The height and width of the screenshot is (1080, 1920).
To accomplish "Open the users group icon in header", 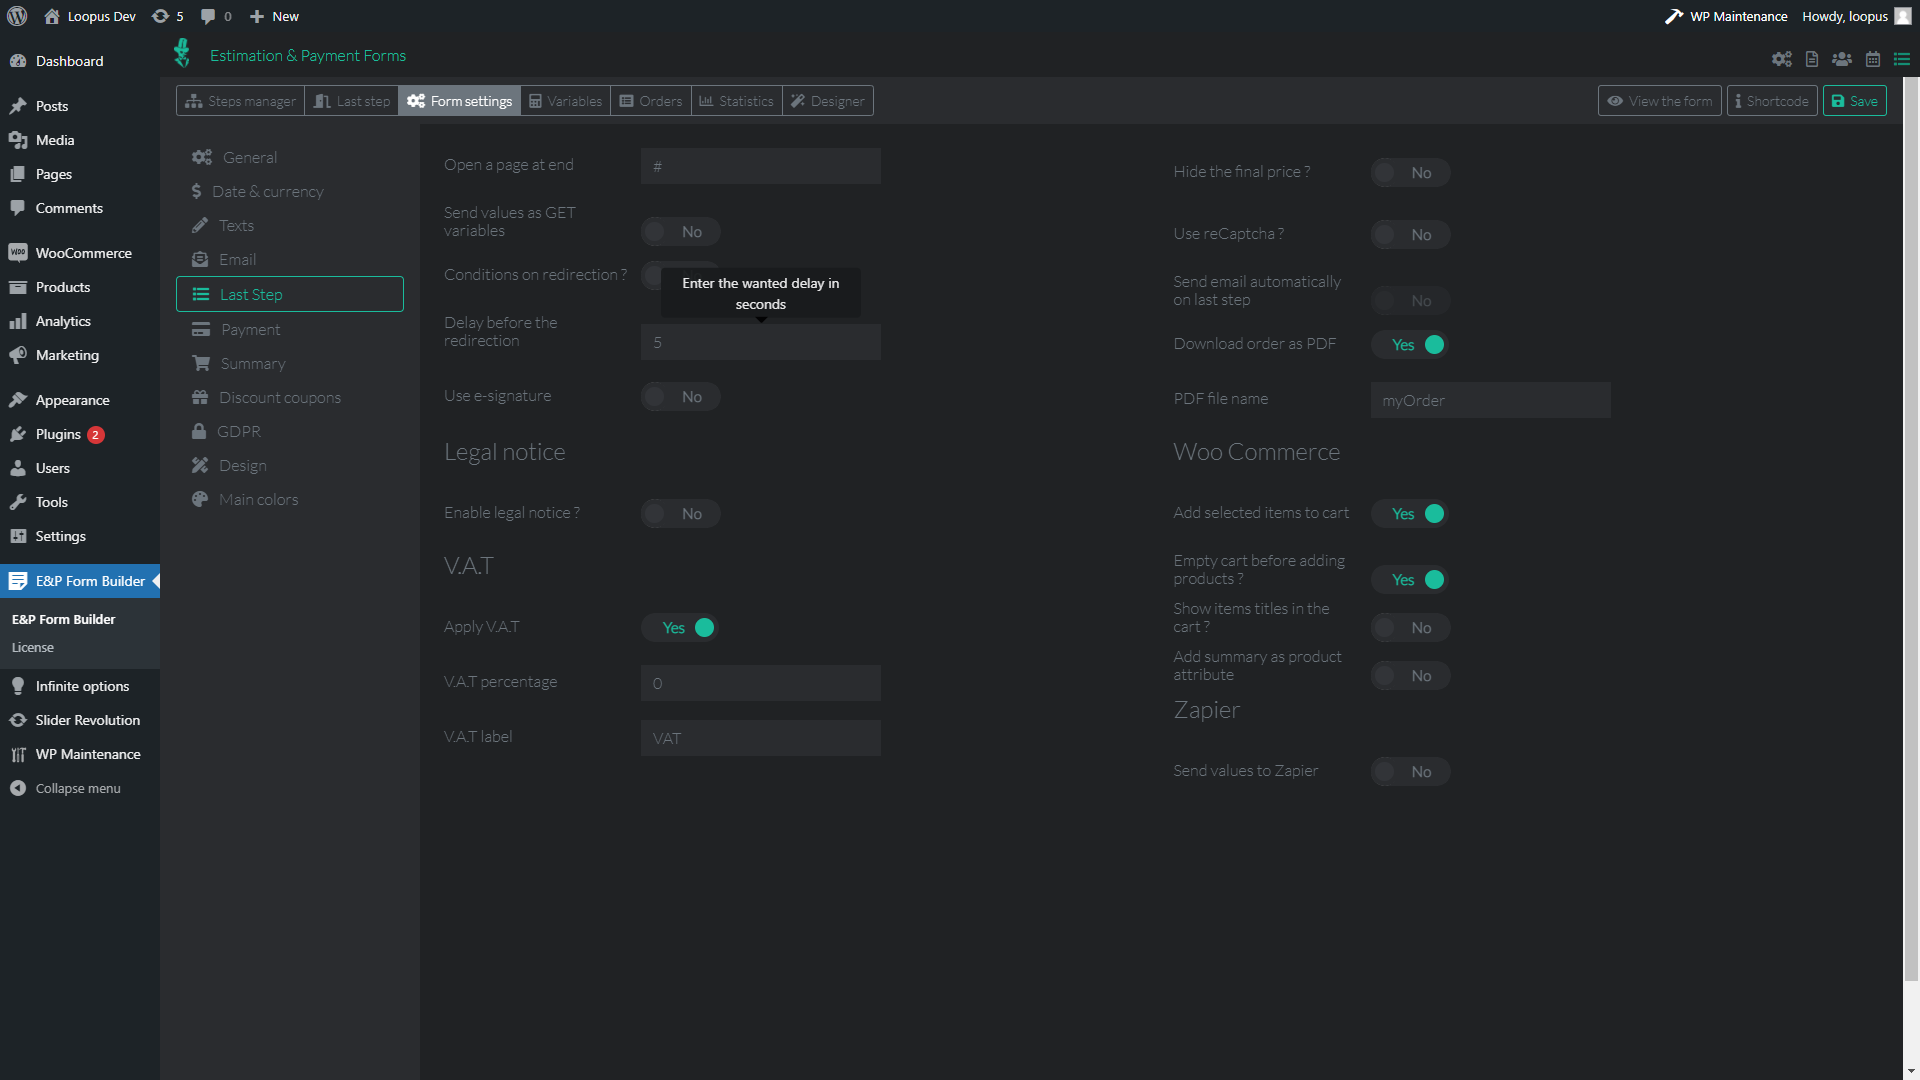I will tap(1841, 59).
